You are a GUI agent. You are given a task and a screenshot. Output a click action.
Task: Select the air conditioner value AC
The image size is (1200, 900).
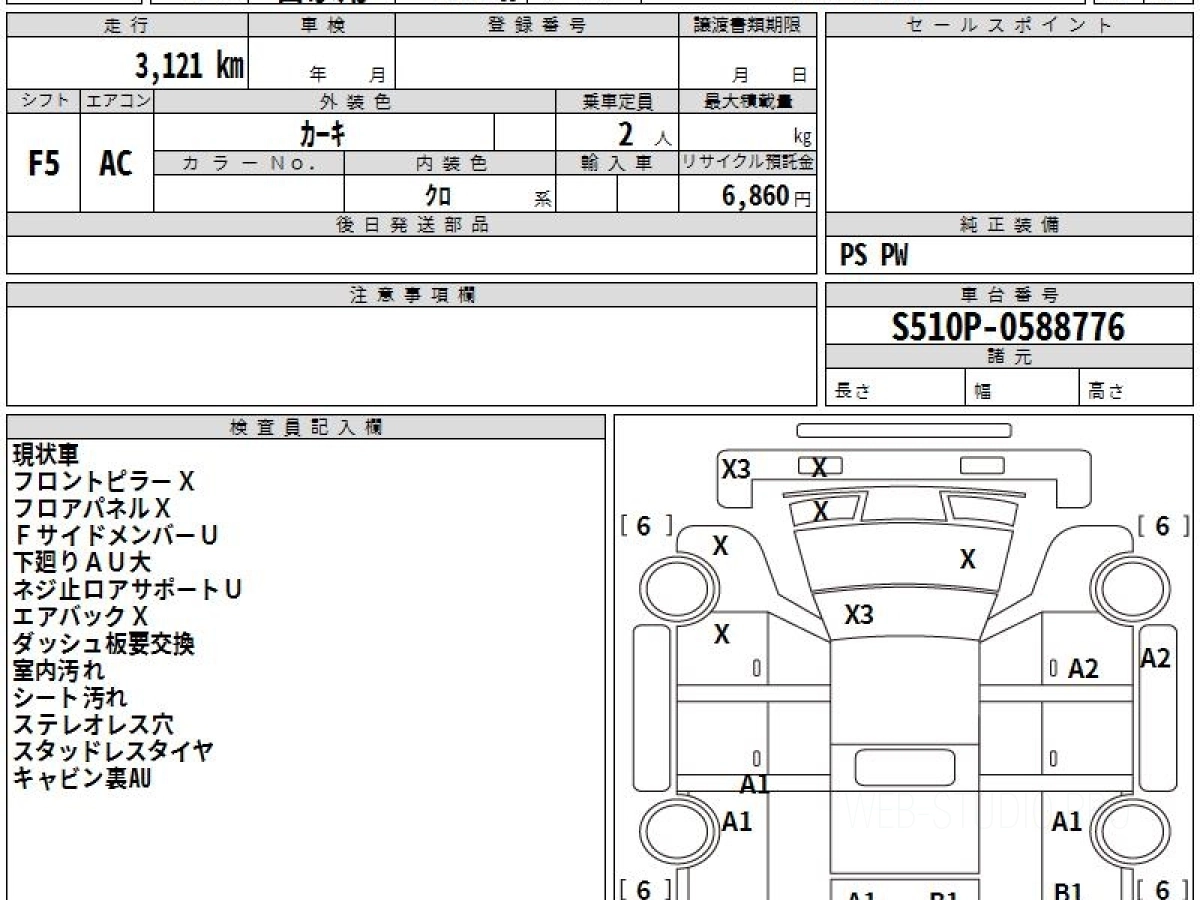point(117,163)
